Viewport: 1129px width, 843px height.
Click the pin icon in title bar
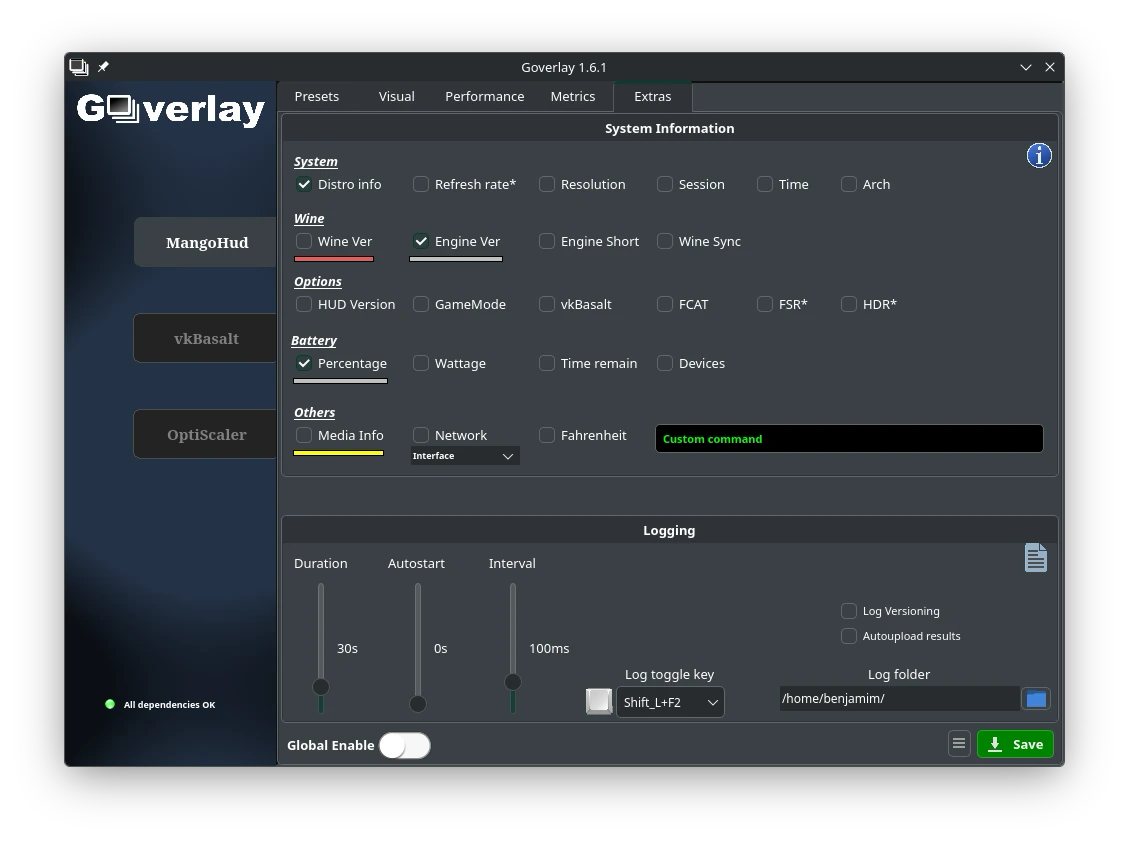103,67
